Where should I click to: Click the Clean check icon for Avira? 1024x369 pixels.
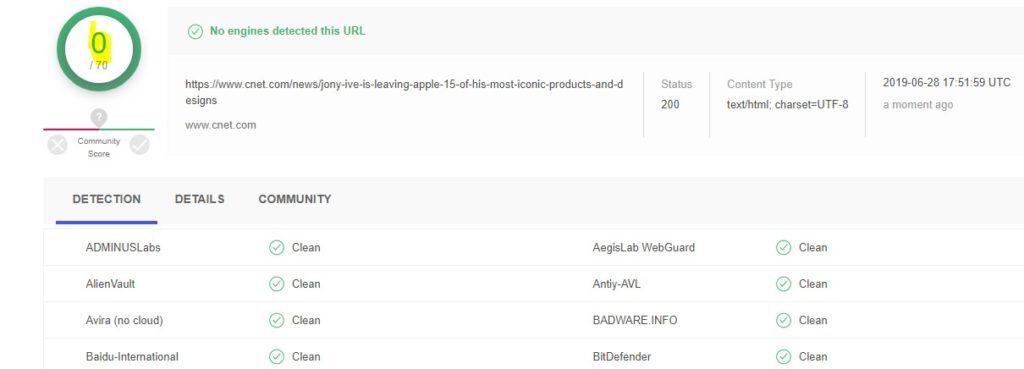(x=277, y=320)
